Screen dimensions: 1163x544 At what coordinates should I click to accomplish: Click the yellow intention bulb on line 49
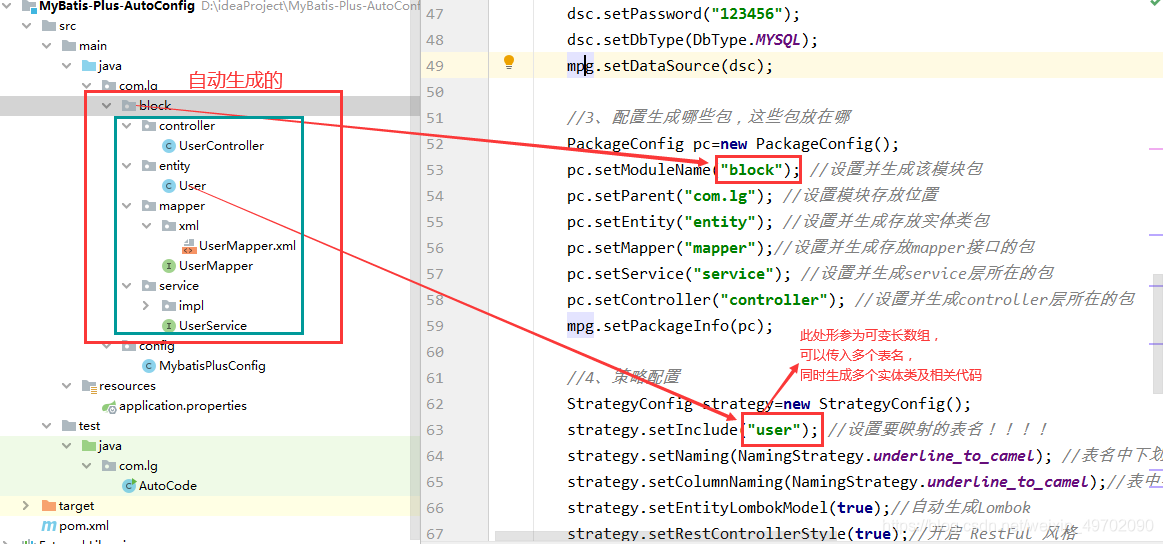(509, 62)
